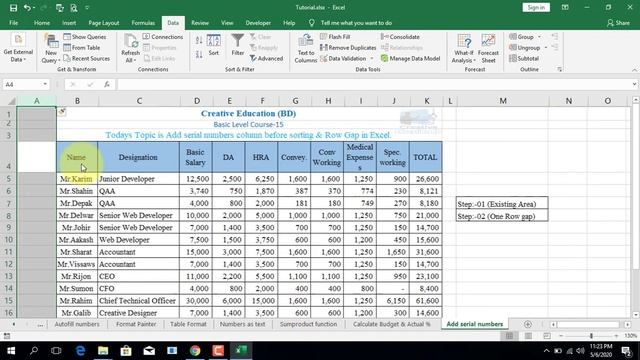The image size is (640, 360).
Task: Click the Name header cell
Action: 77,157
